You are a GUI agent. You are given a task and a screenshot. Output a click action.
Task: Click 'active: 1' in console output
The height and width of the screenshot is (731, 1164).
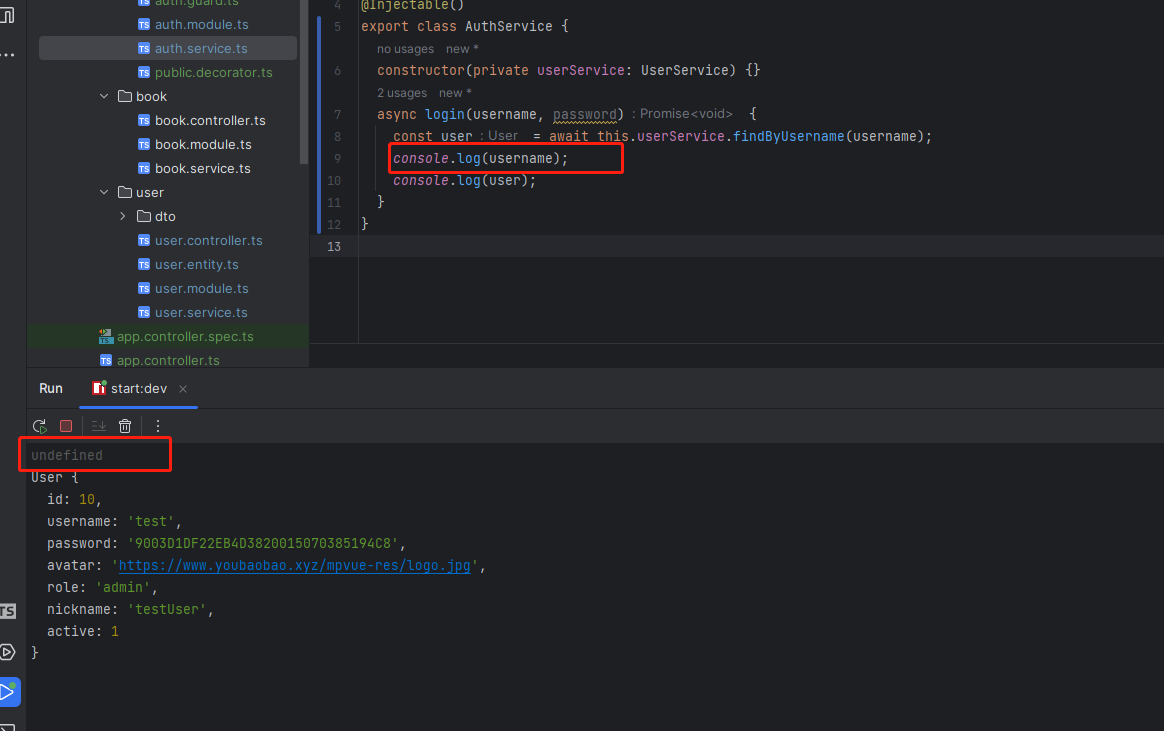click(82, 632)
